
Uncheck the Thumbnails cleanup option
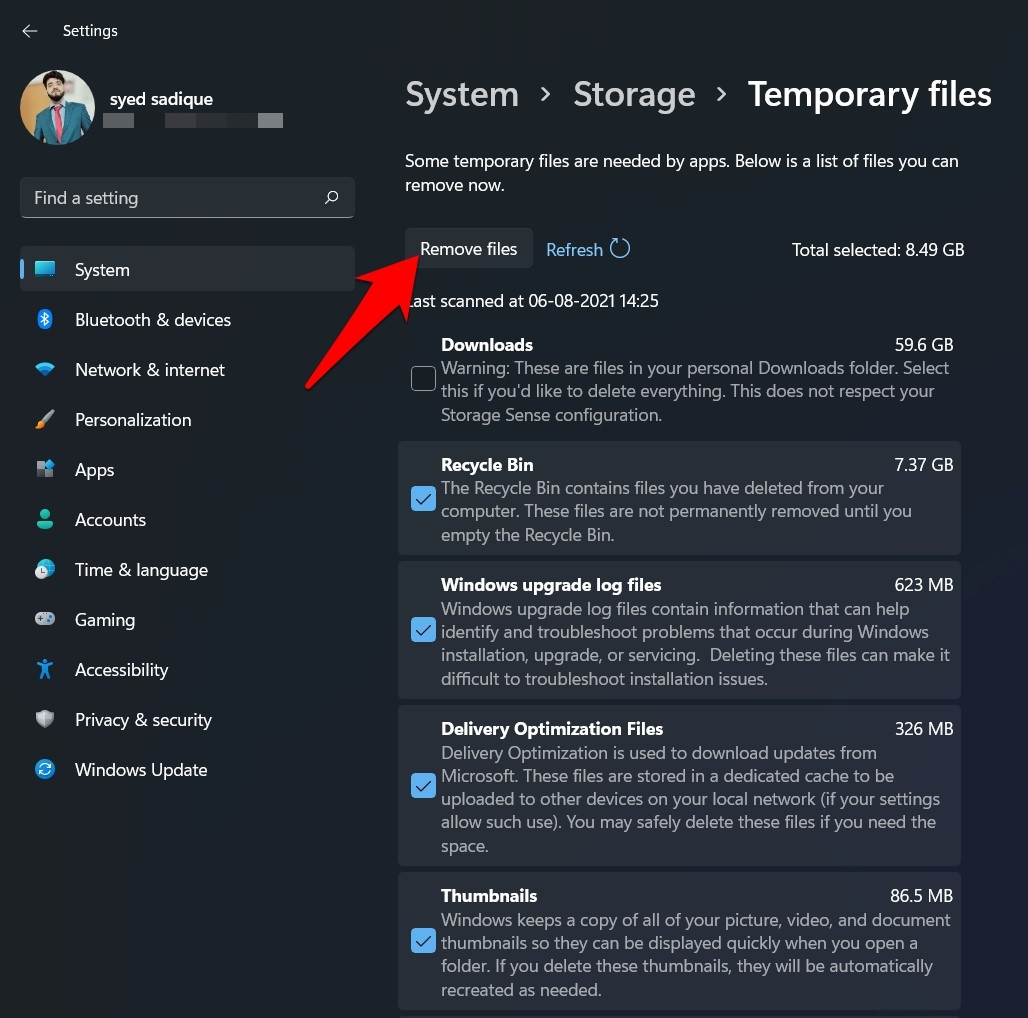423,941
